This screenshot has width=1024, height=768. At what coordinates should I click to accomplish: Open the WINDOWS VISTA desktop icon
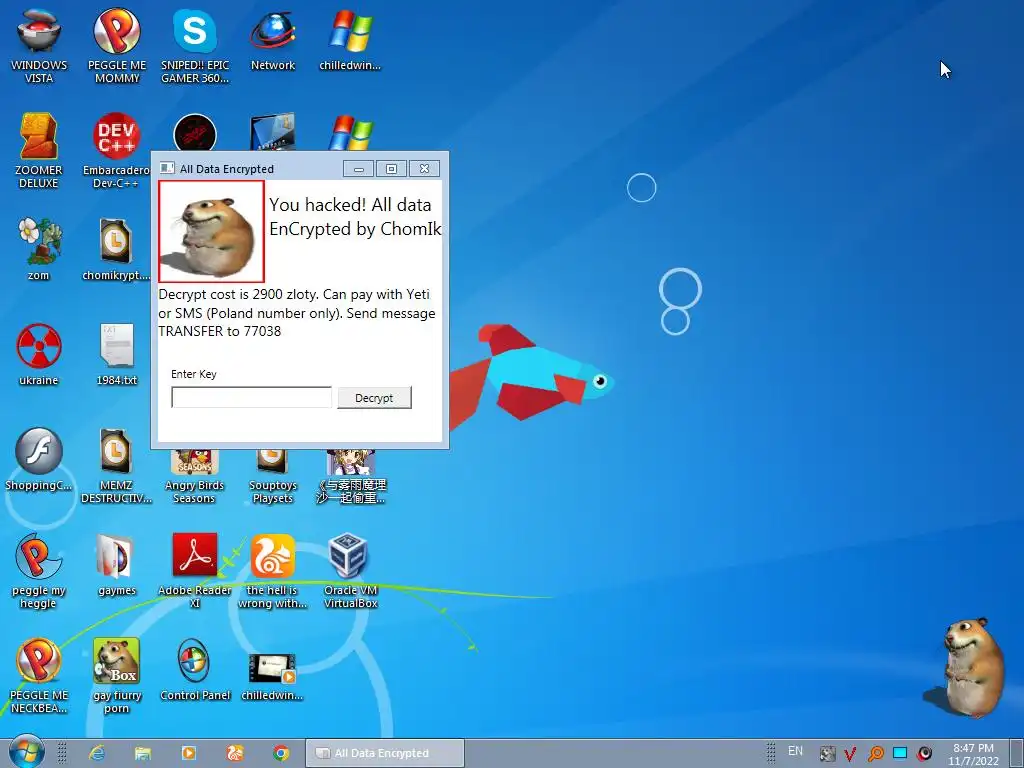tap(39, 46)
